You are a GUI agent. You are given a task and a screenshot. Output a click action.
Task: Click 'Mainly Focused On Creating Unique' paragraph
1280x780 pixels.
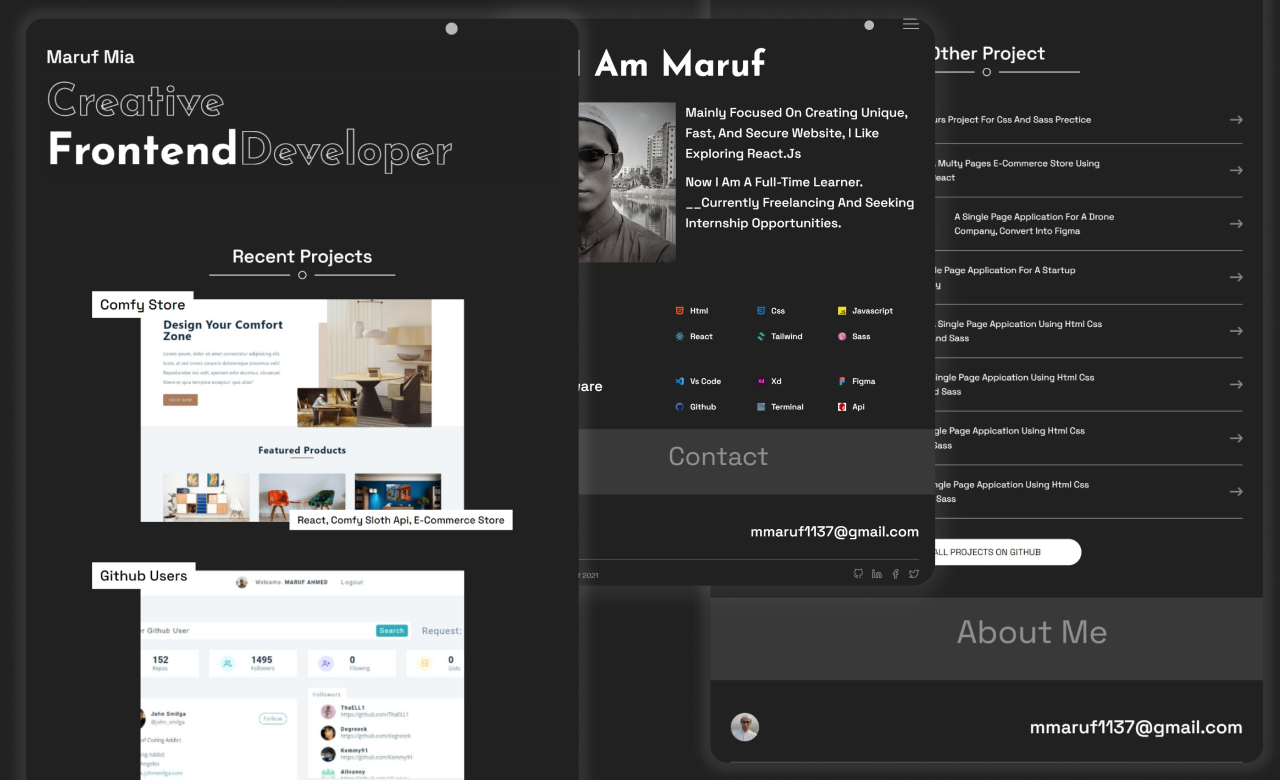coord(797,133)
